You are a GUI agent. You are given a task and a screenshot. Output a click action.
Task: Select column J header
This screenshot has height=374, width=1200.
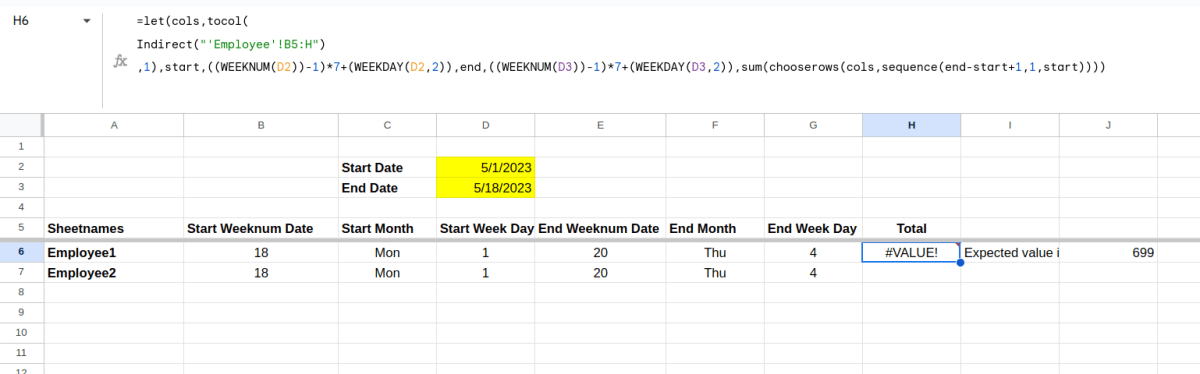tap(1108, 125)
